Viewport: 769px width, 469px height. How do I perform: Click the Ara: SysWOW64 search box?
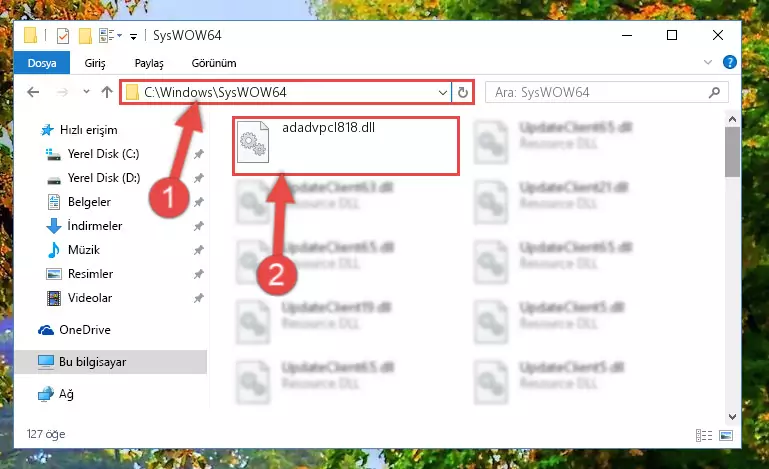[606, 92]
